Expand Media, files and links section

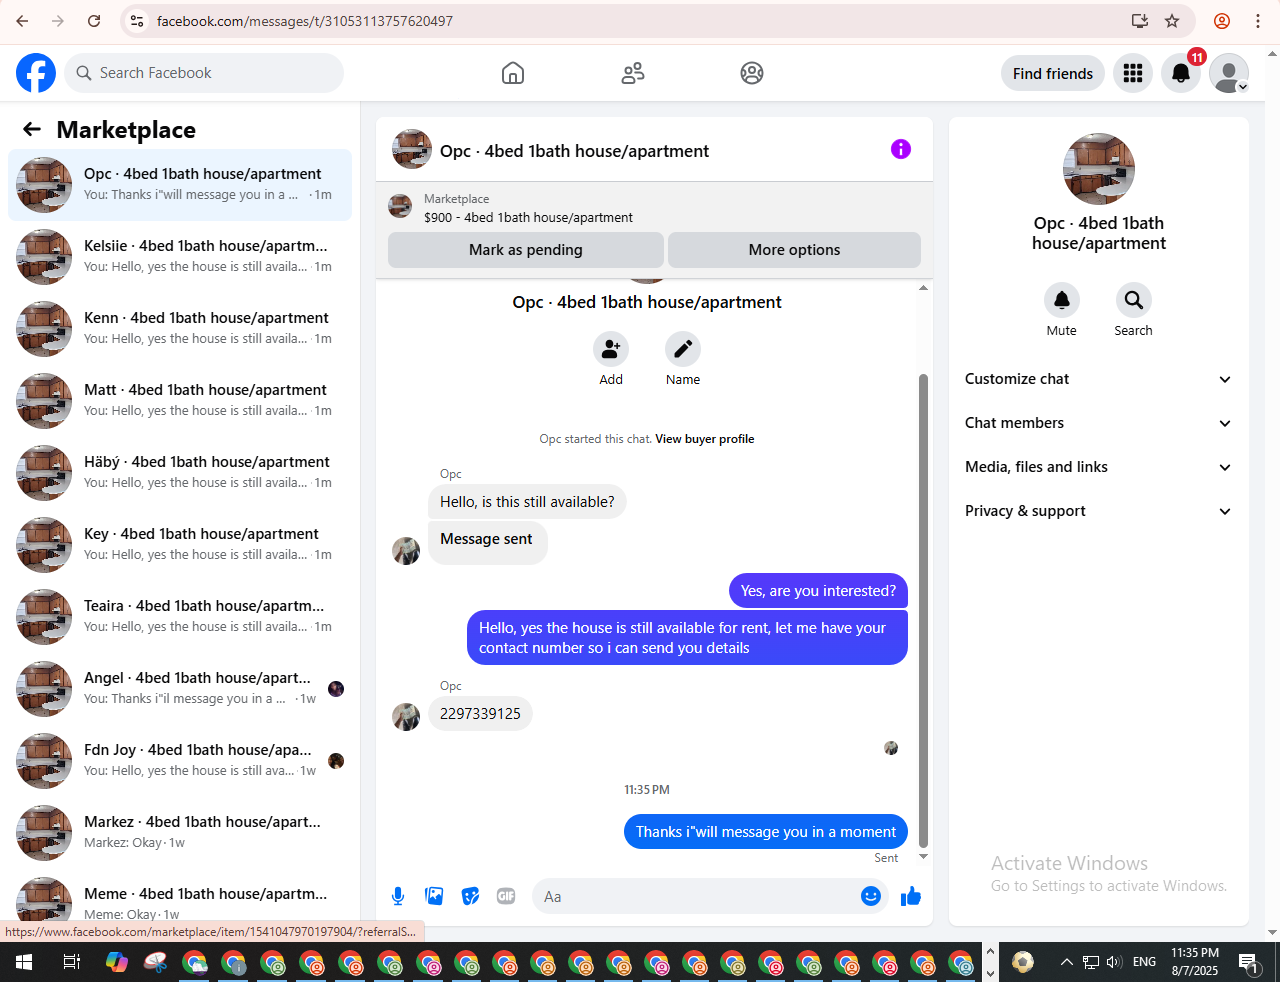tap(1098, 467)
